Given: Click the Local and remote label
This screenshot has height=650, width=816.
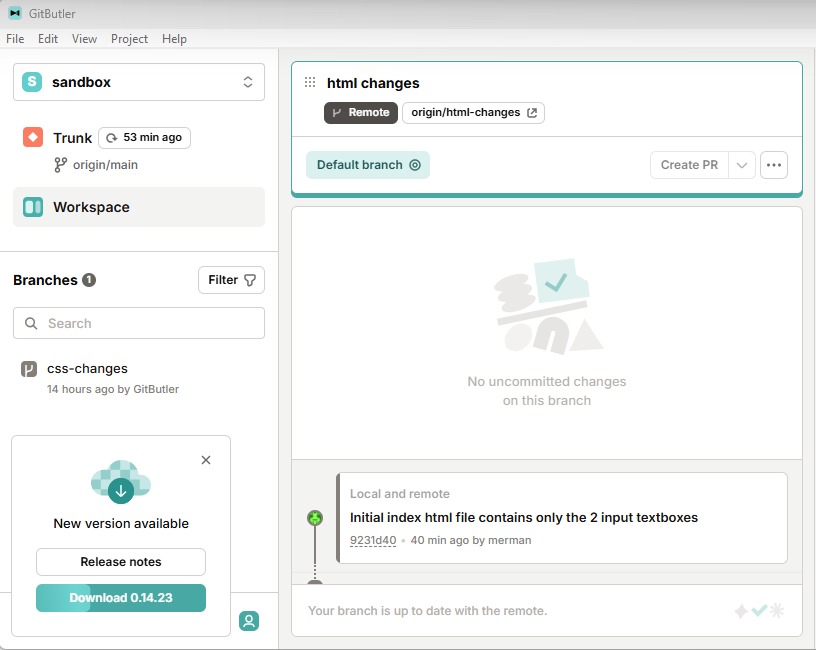Looking at the screenshot, I should coord(400,494).
